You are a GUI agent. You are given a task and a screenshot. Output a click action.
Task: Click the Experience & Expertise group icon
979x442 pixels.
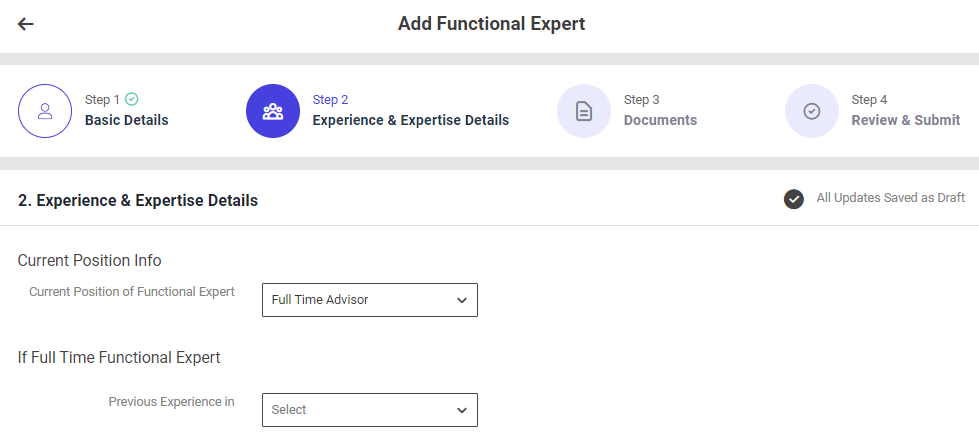273,111
